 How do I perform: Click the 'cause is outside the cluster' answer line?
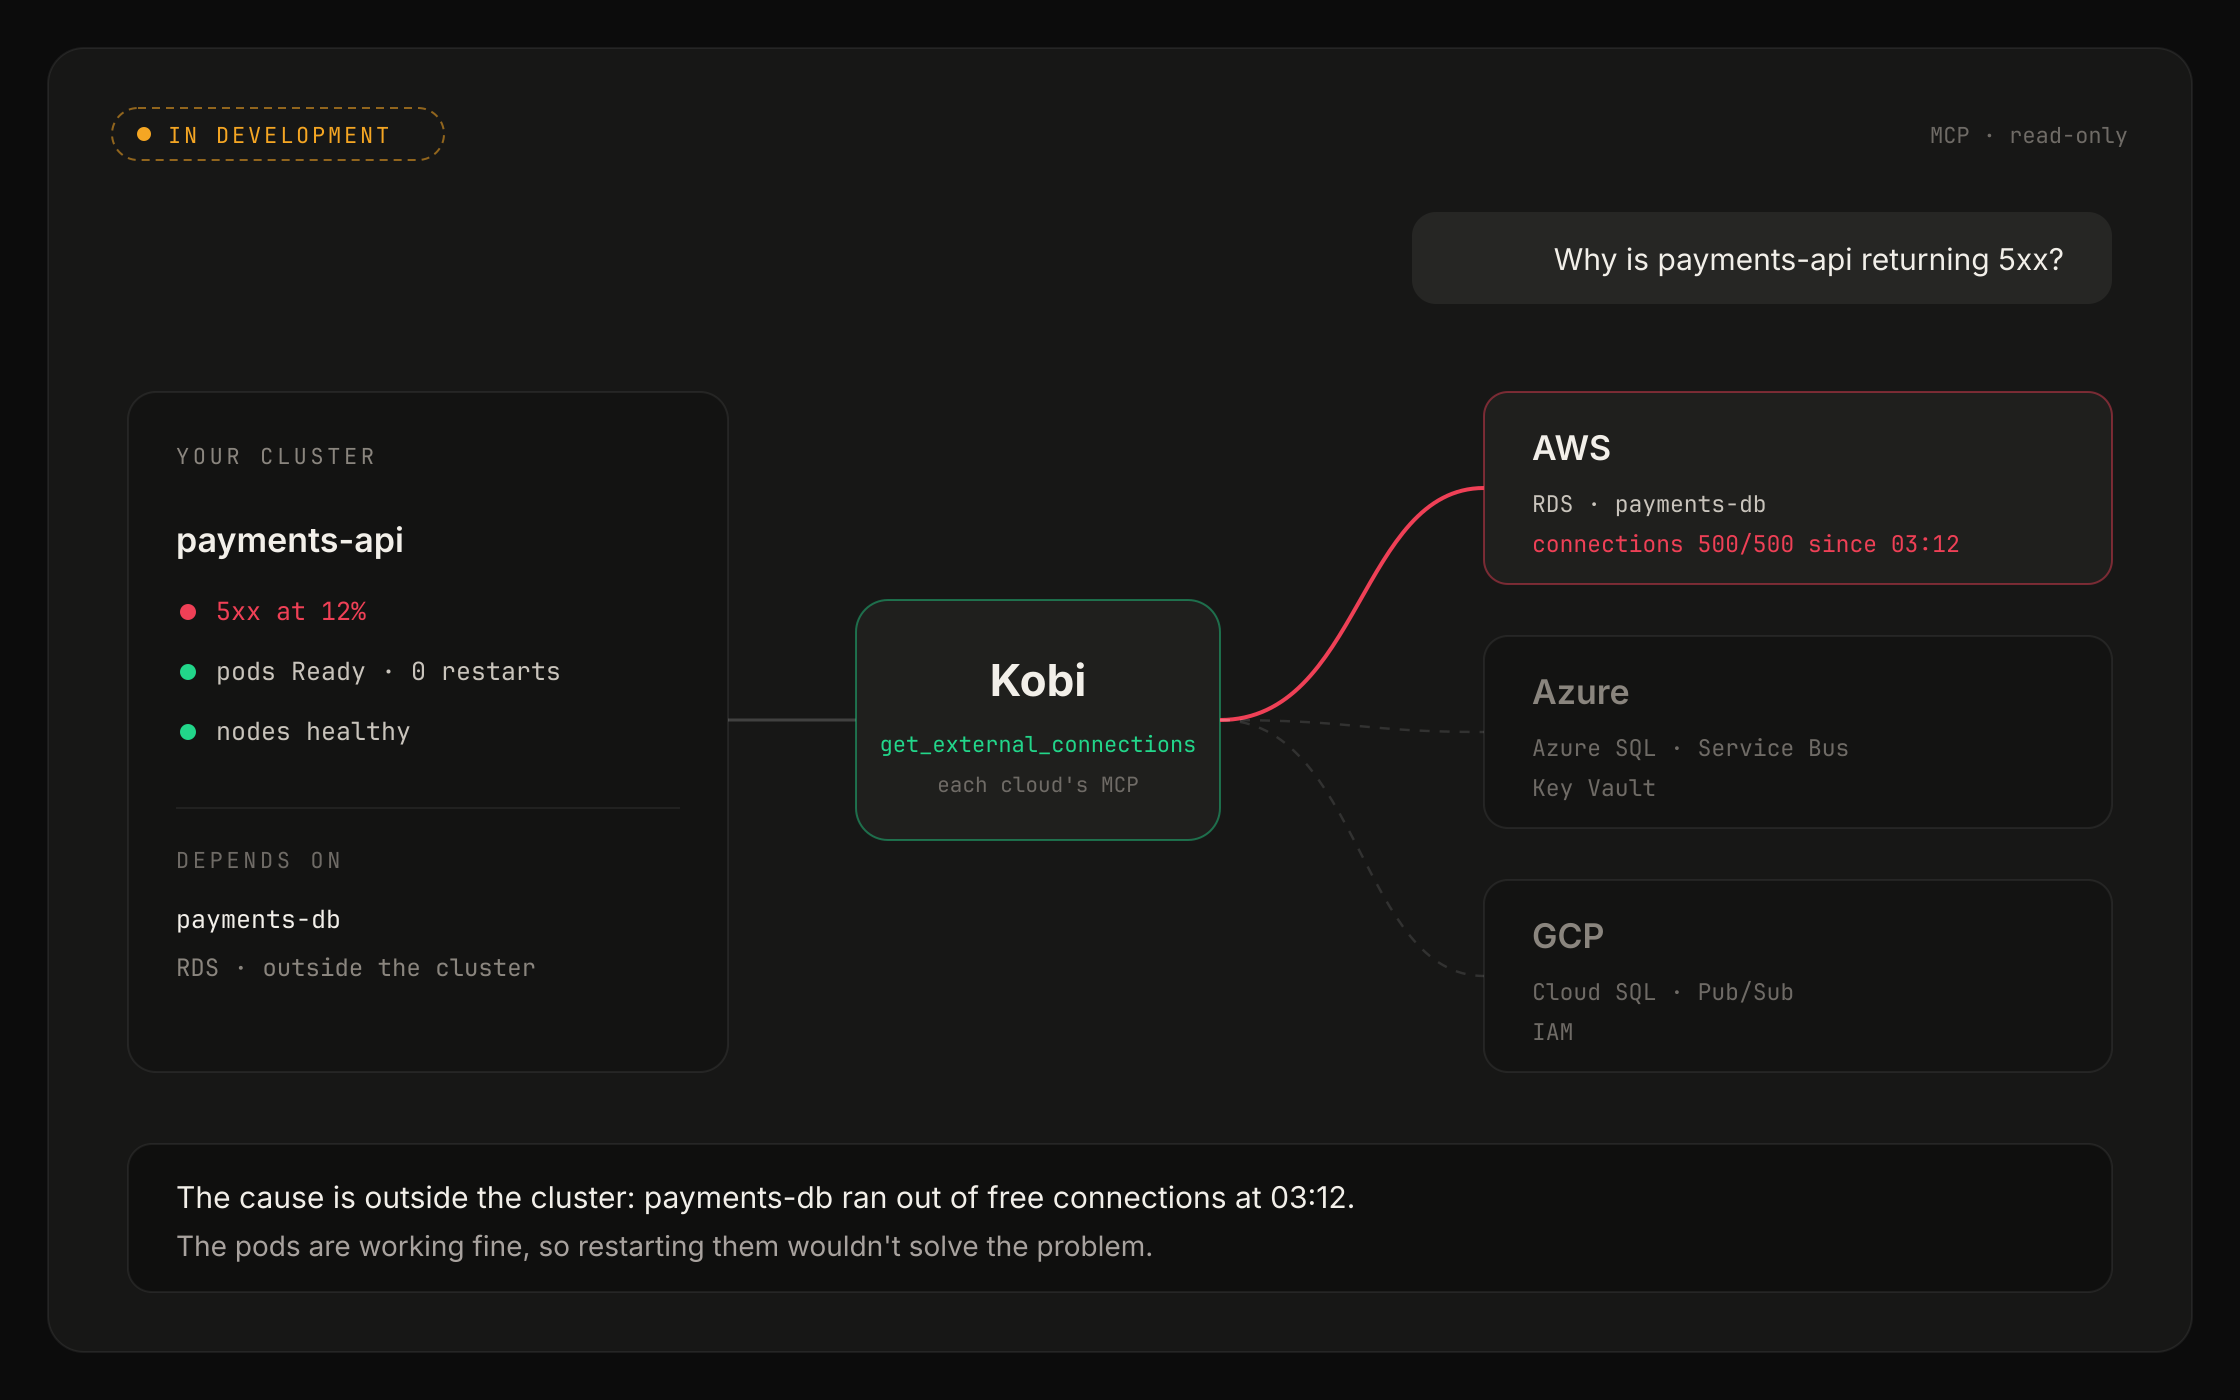tap(765, 1198)
